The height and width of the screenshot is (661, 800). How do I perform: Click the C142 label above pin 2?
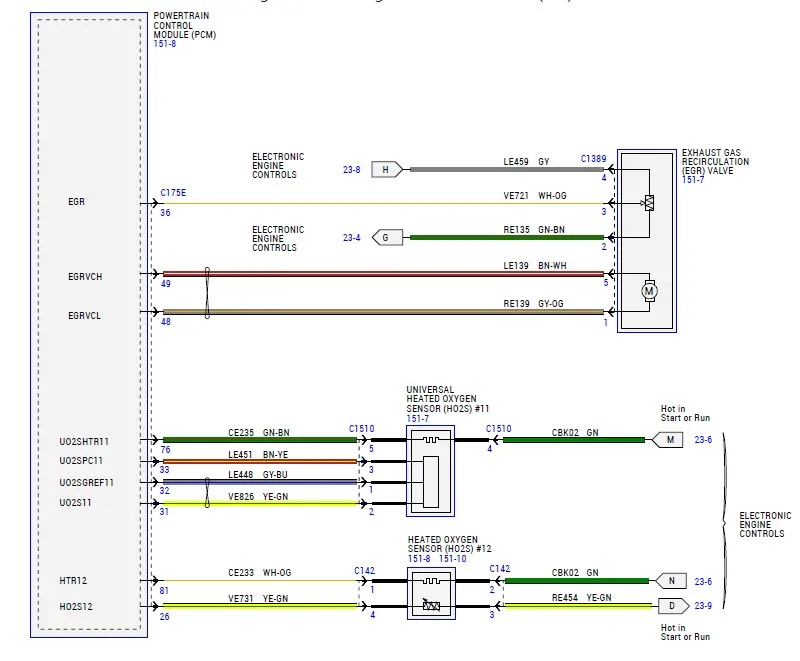(499, 568)
